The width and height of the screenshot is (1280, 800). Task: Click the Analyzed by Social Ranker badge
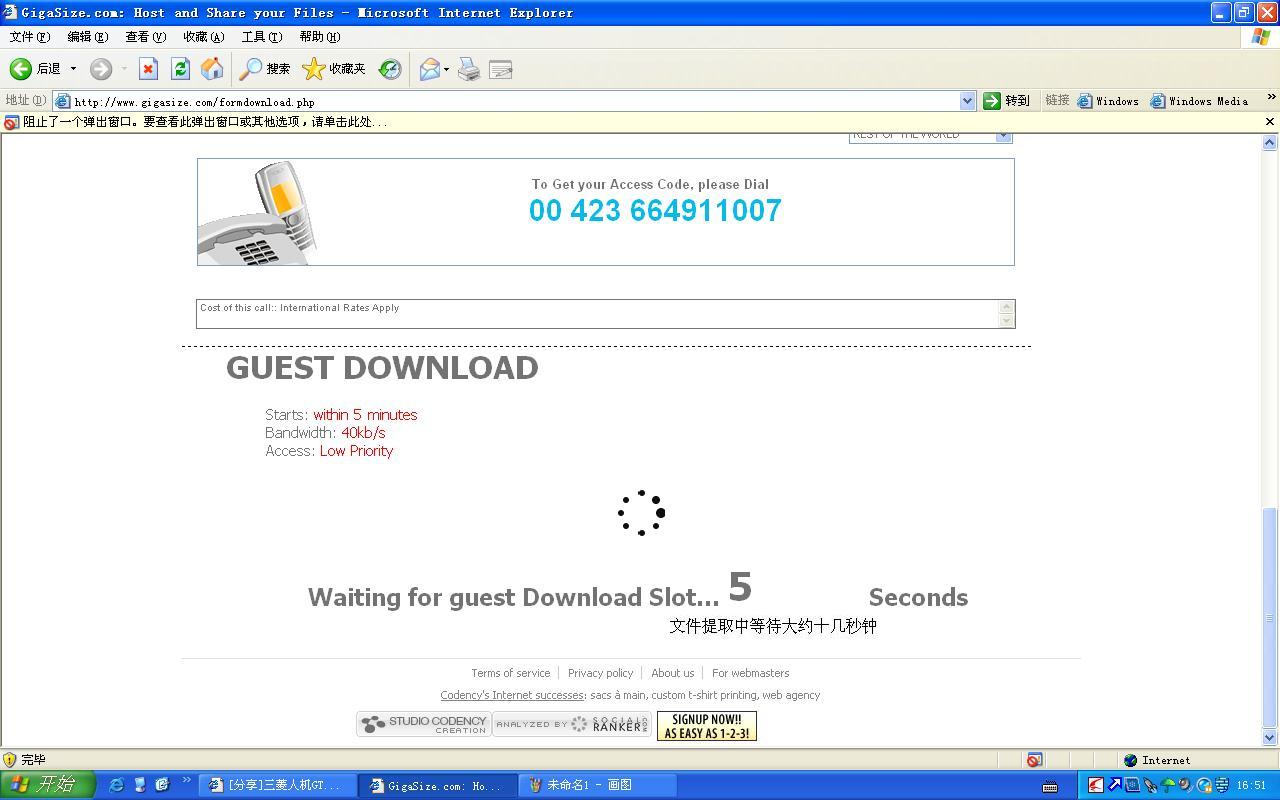572,724
